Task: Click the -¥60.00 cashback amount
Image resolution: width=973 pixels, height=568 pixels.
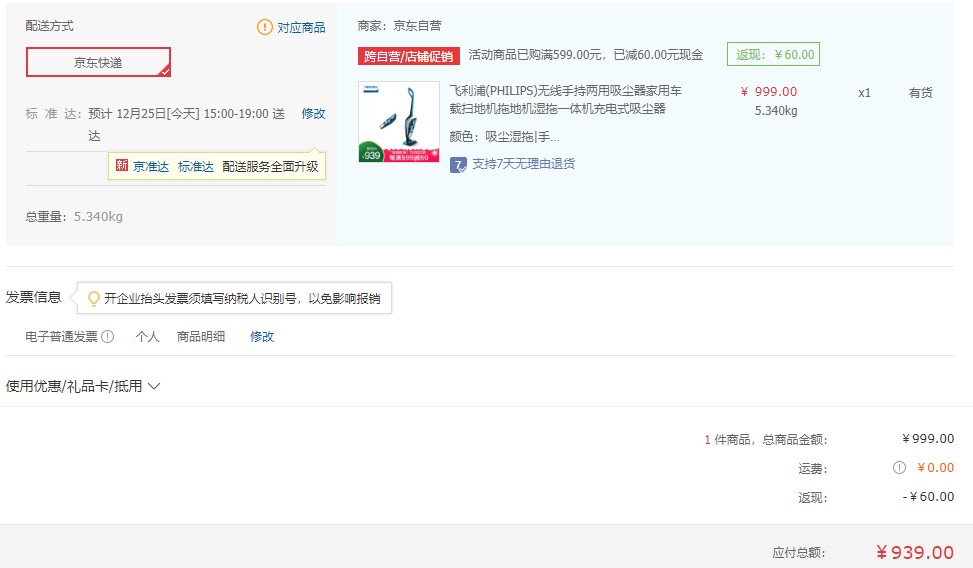Action: [928, 497]
